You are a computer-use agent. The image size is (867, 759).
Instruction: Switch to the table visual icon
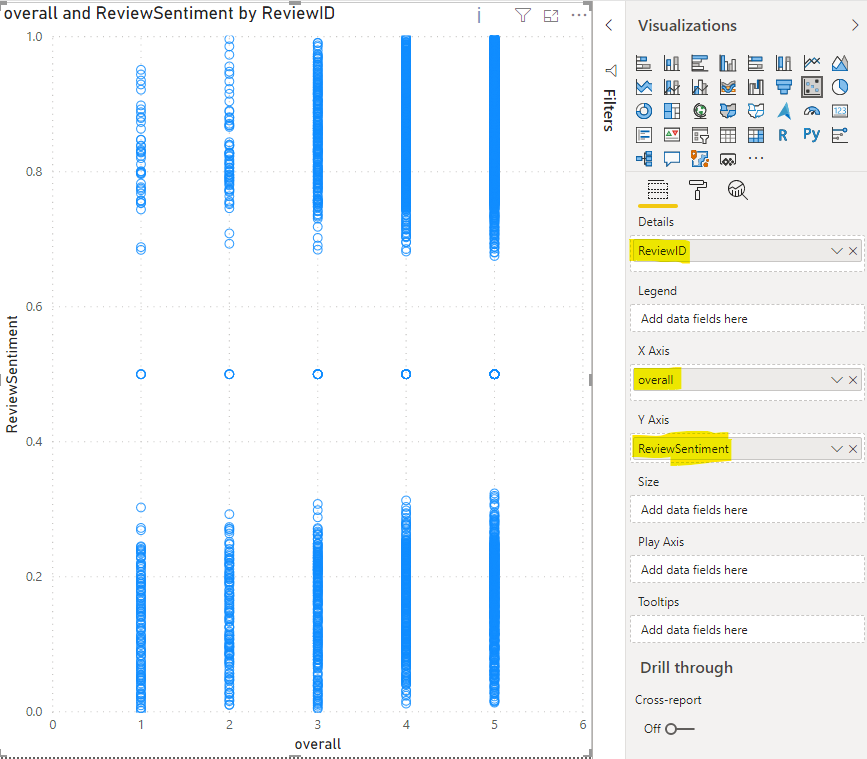tap(726, 134)
